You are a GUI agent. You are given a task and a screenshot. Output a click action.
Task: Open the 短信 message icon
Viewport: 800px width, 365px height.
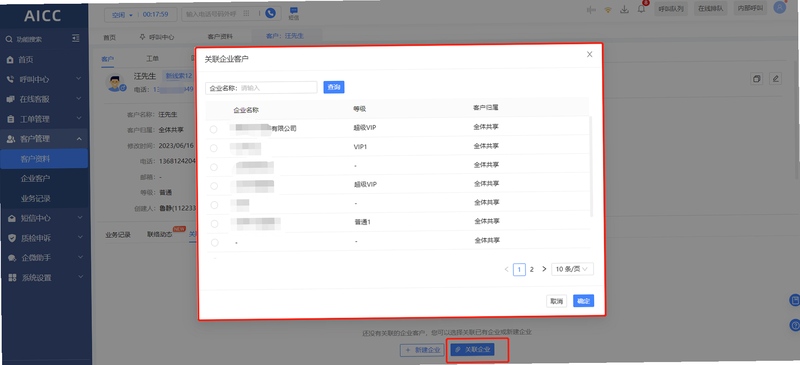294,13
